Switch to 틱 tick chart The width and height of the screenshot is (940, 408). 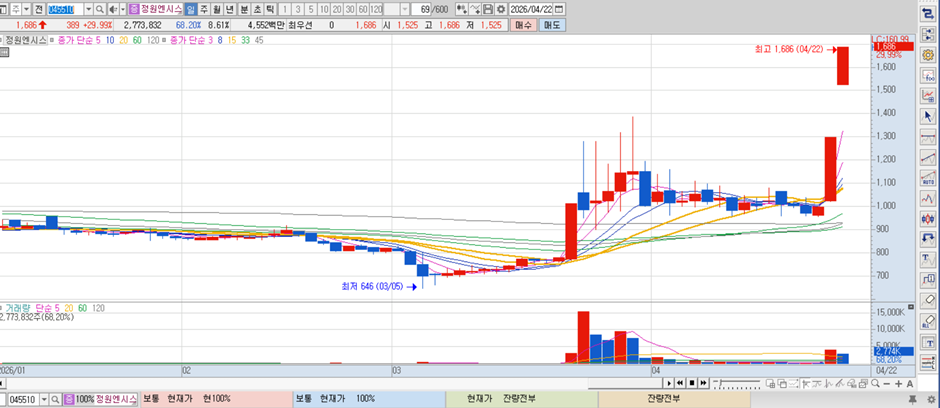[x=271, y=10]
